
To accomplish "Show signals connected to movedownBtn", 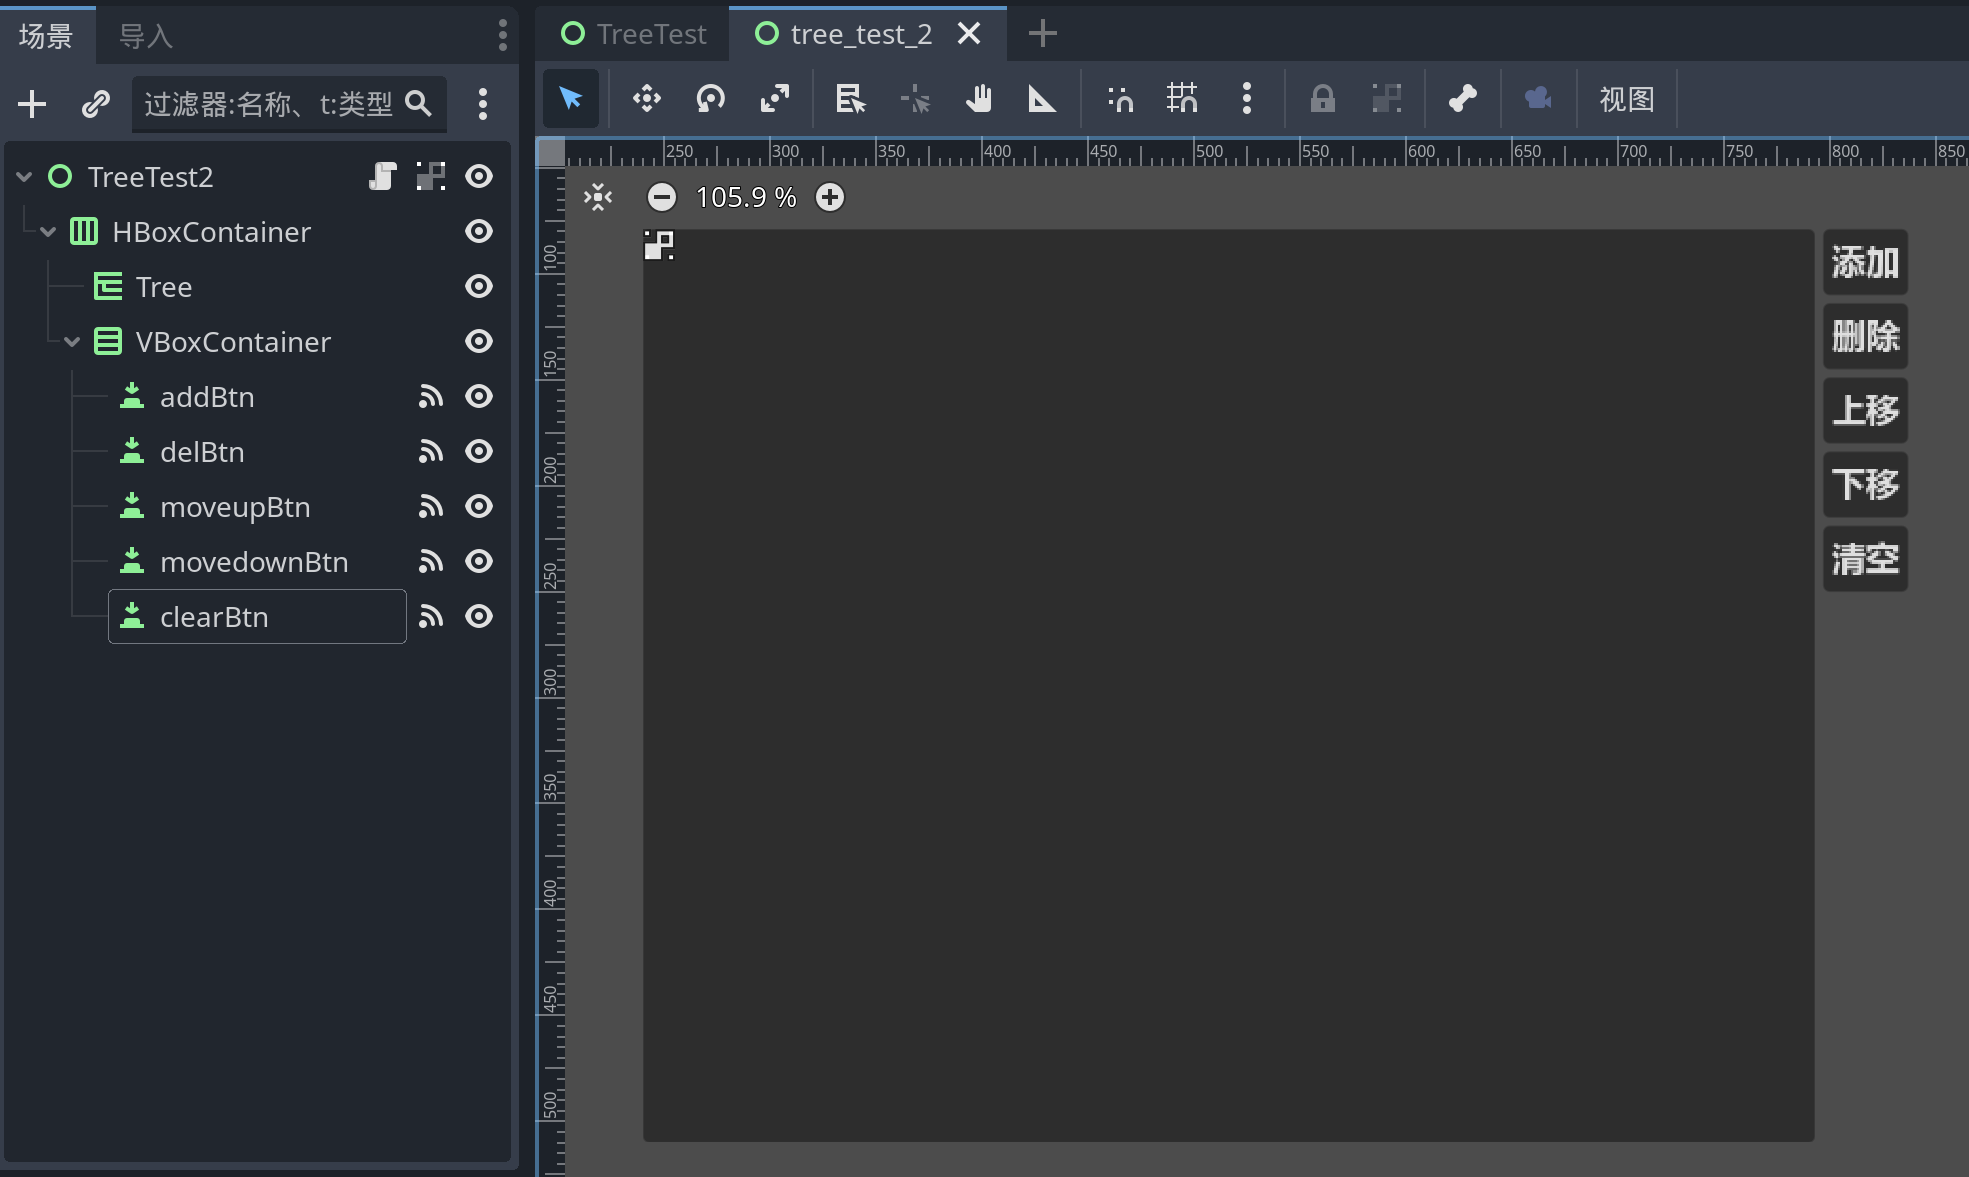I will [x=431, y=562].
